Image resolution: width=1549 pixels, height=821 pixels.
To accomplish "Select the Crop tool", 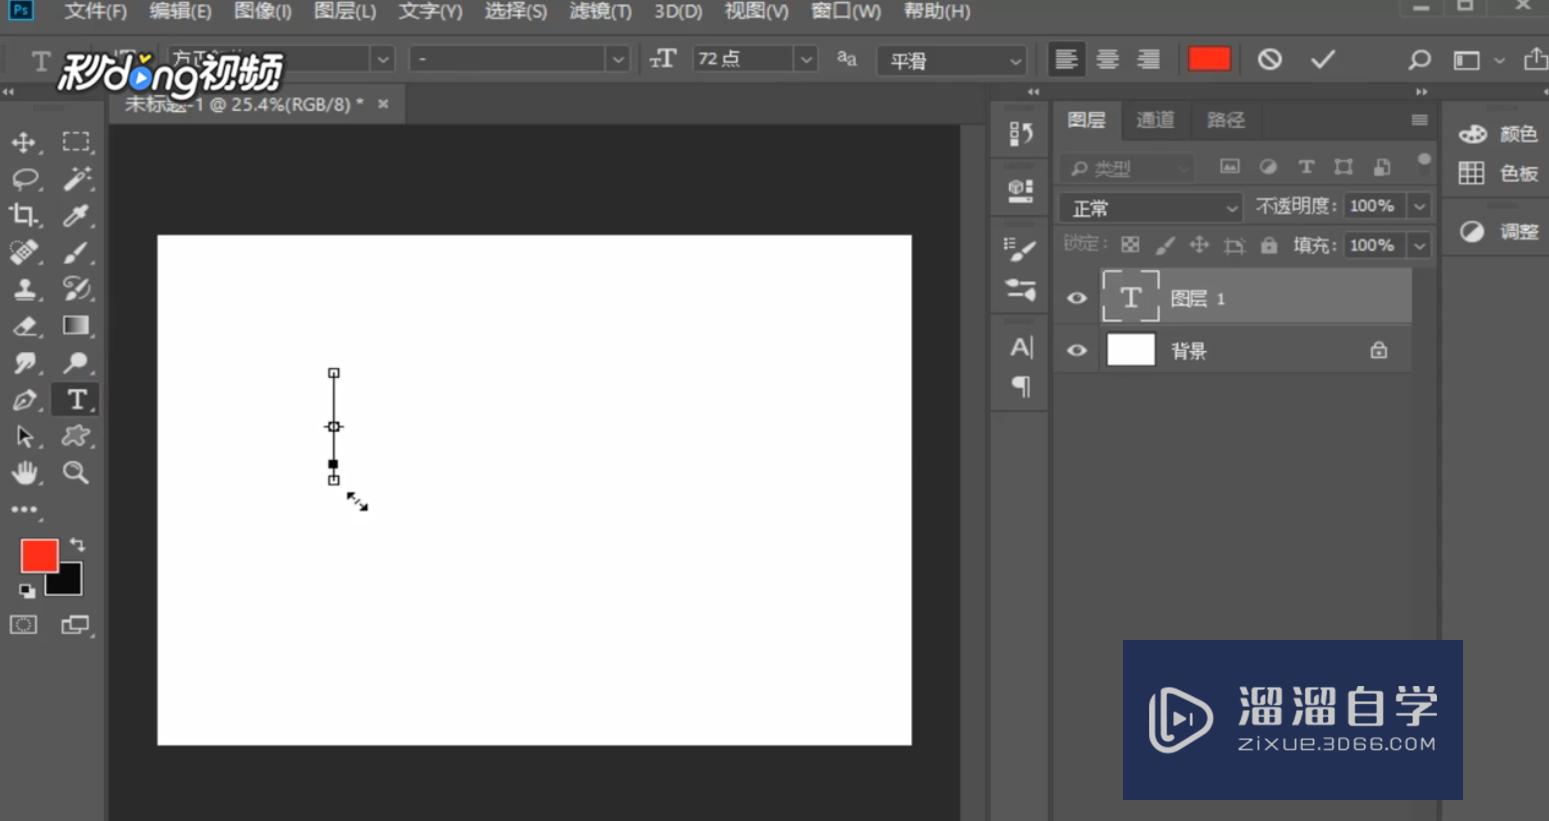I will [x=24, y=215].
